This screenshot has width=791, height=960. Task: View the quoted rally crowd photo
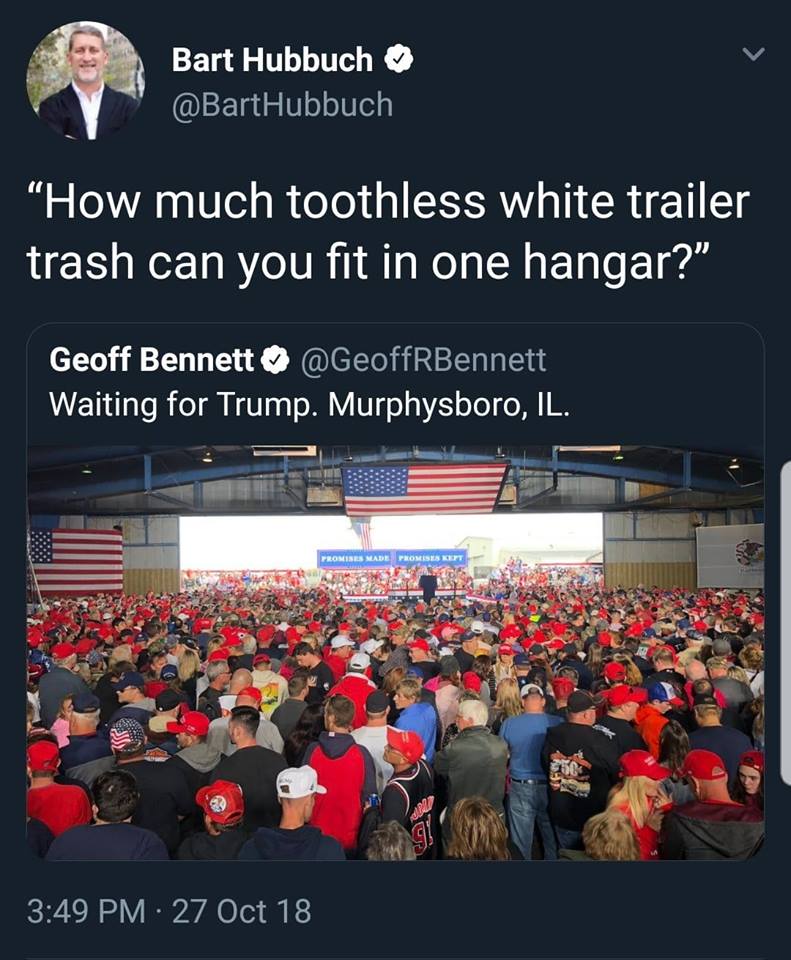tap(396, 653)
